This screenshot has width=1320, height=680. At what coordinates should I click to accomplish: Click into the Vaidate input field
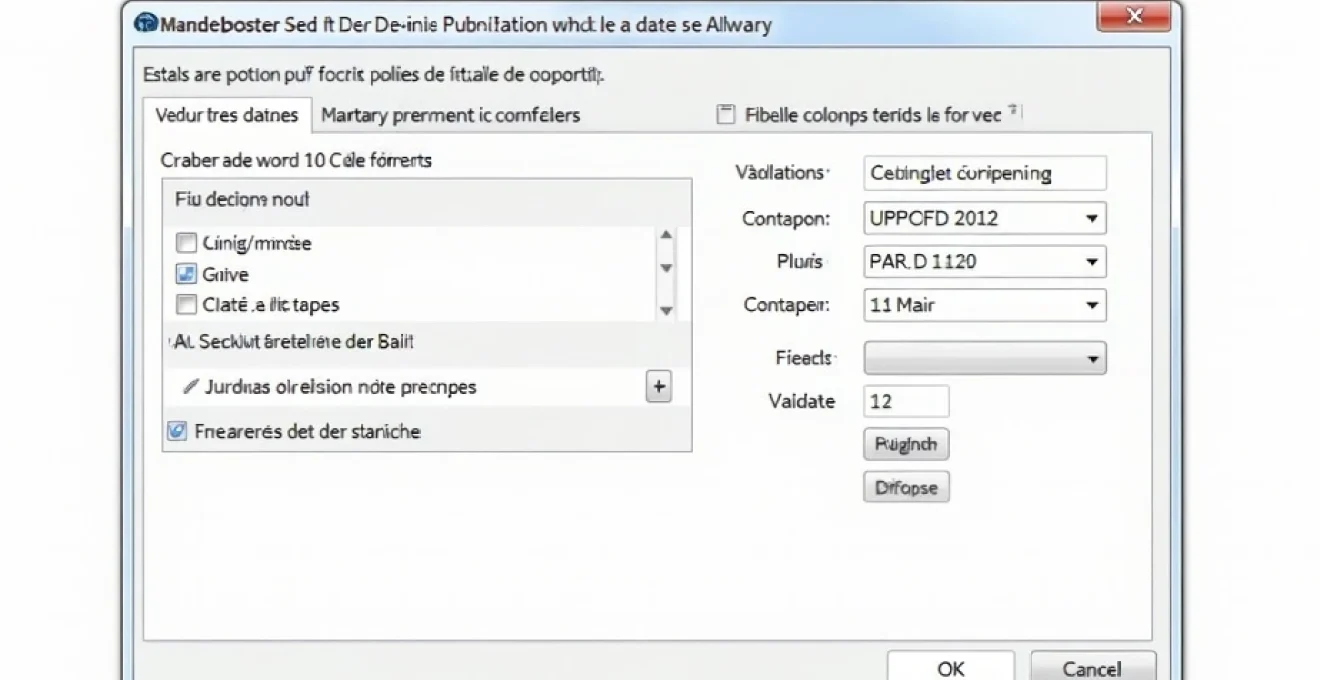pyautogui.click(x=906, y=401)
